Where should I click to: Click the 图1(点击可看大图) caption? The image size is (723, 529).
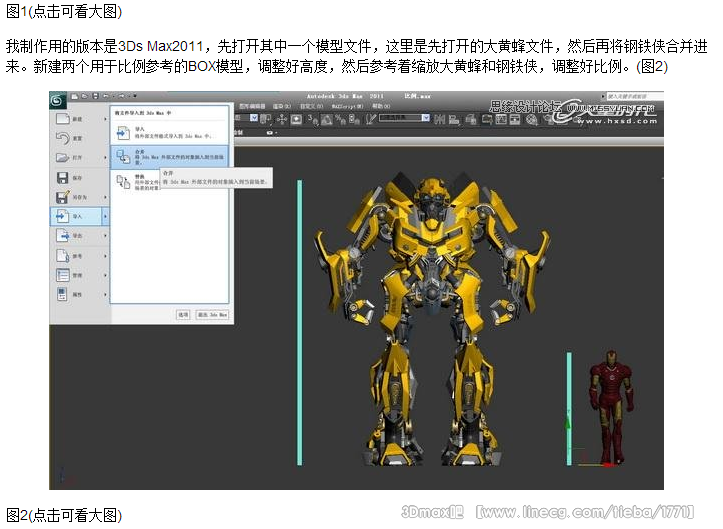64,11
